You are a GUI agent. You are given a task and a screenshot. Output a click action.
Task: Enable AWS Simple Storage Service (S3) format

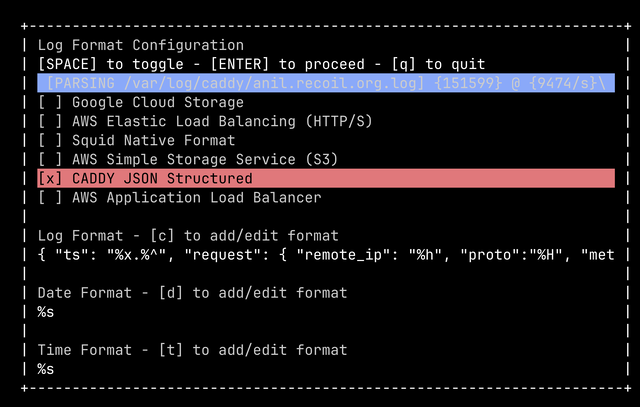tap(49, 159)
